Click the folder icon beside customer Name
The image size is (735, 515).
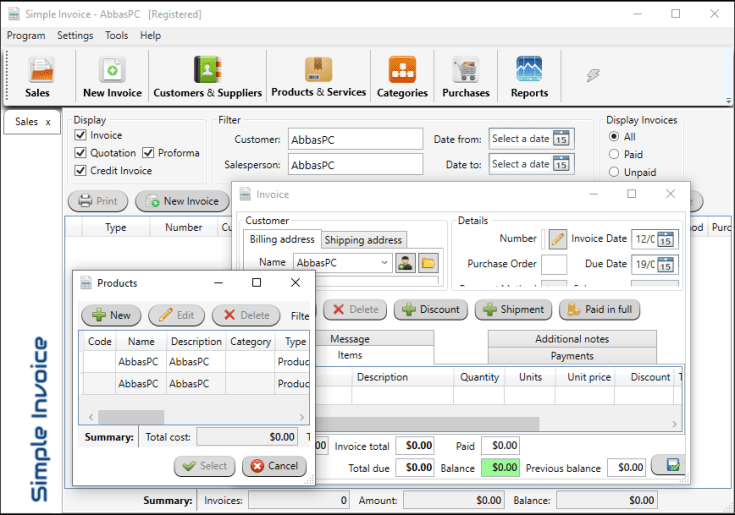point(428,263)
